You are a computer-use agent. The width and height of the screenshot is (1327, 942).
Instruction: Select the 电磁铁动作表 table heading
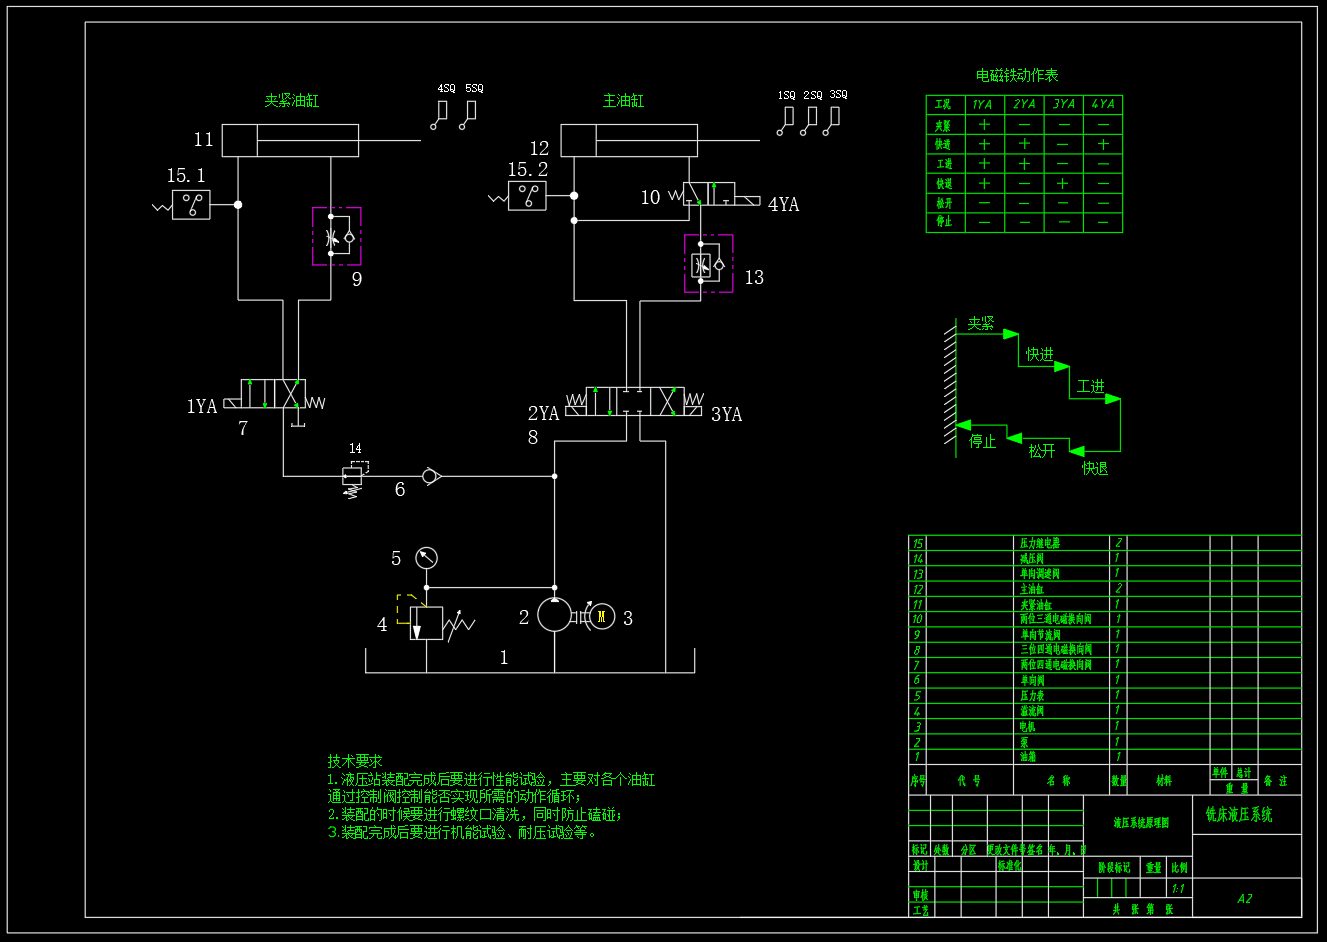click(x=1017, y=75)
